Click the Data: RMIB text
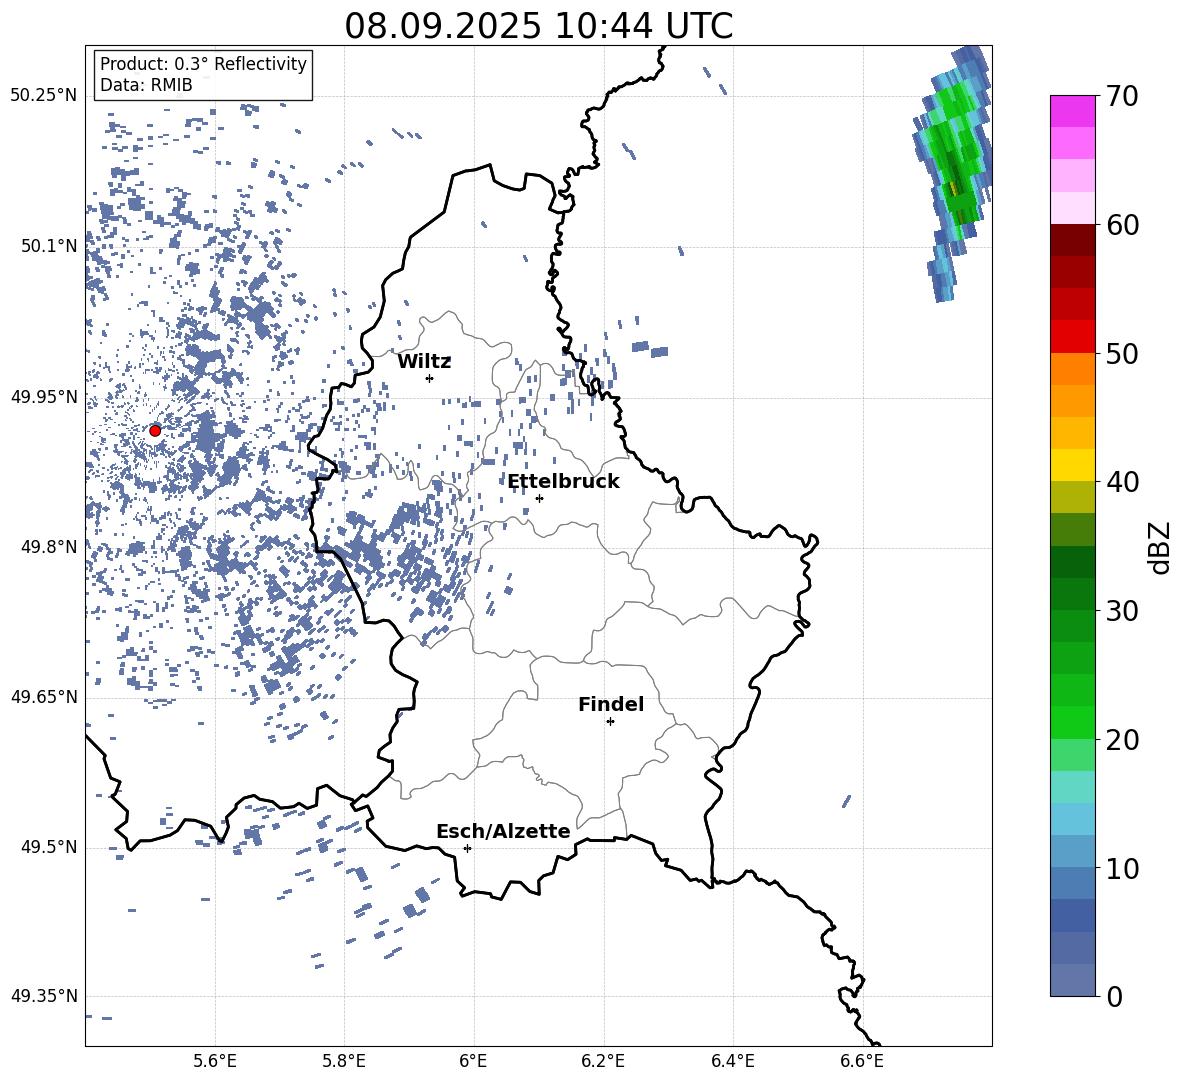The height and width of the screenshot is (1081, 1184). click(x=146, y=85)
